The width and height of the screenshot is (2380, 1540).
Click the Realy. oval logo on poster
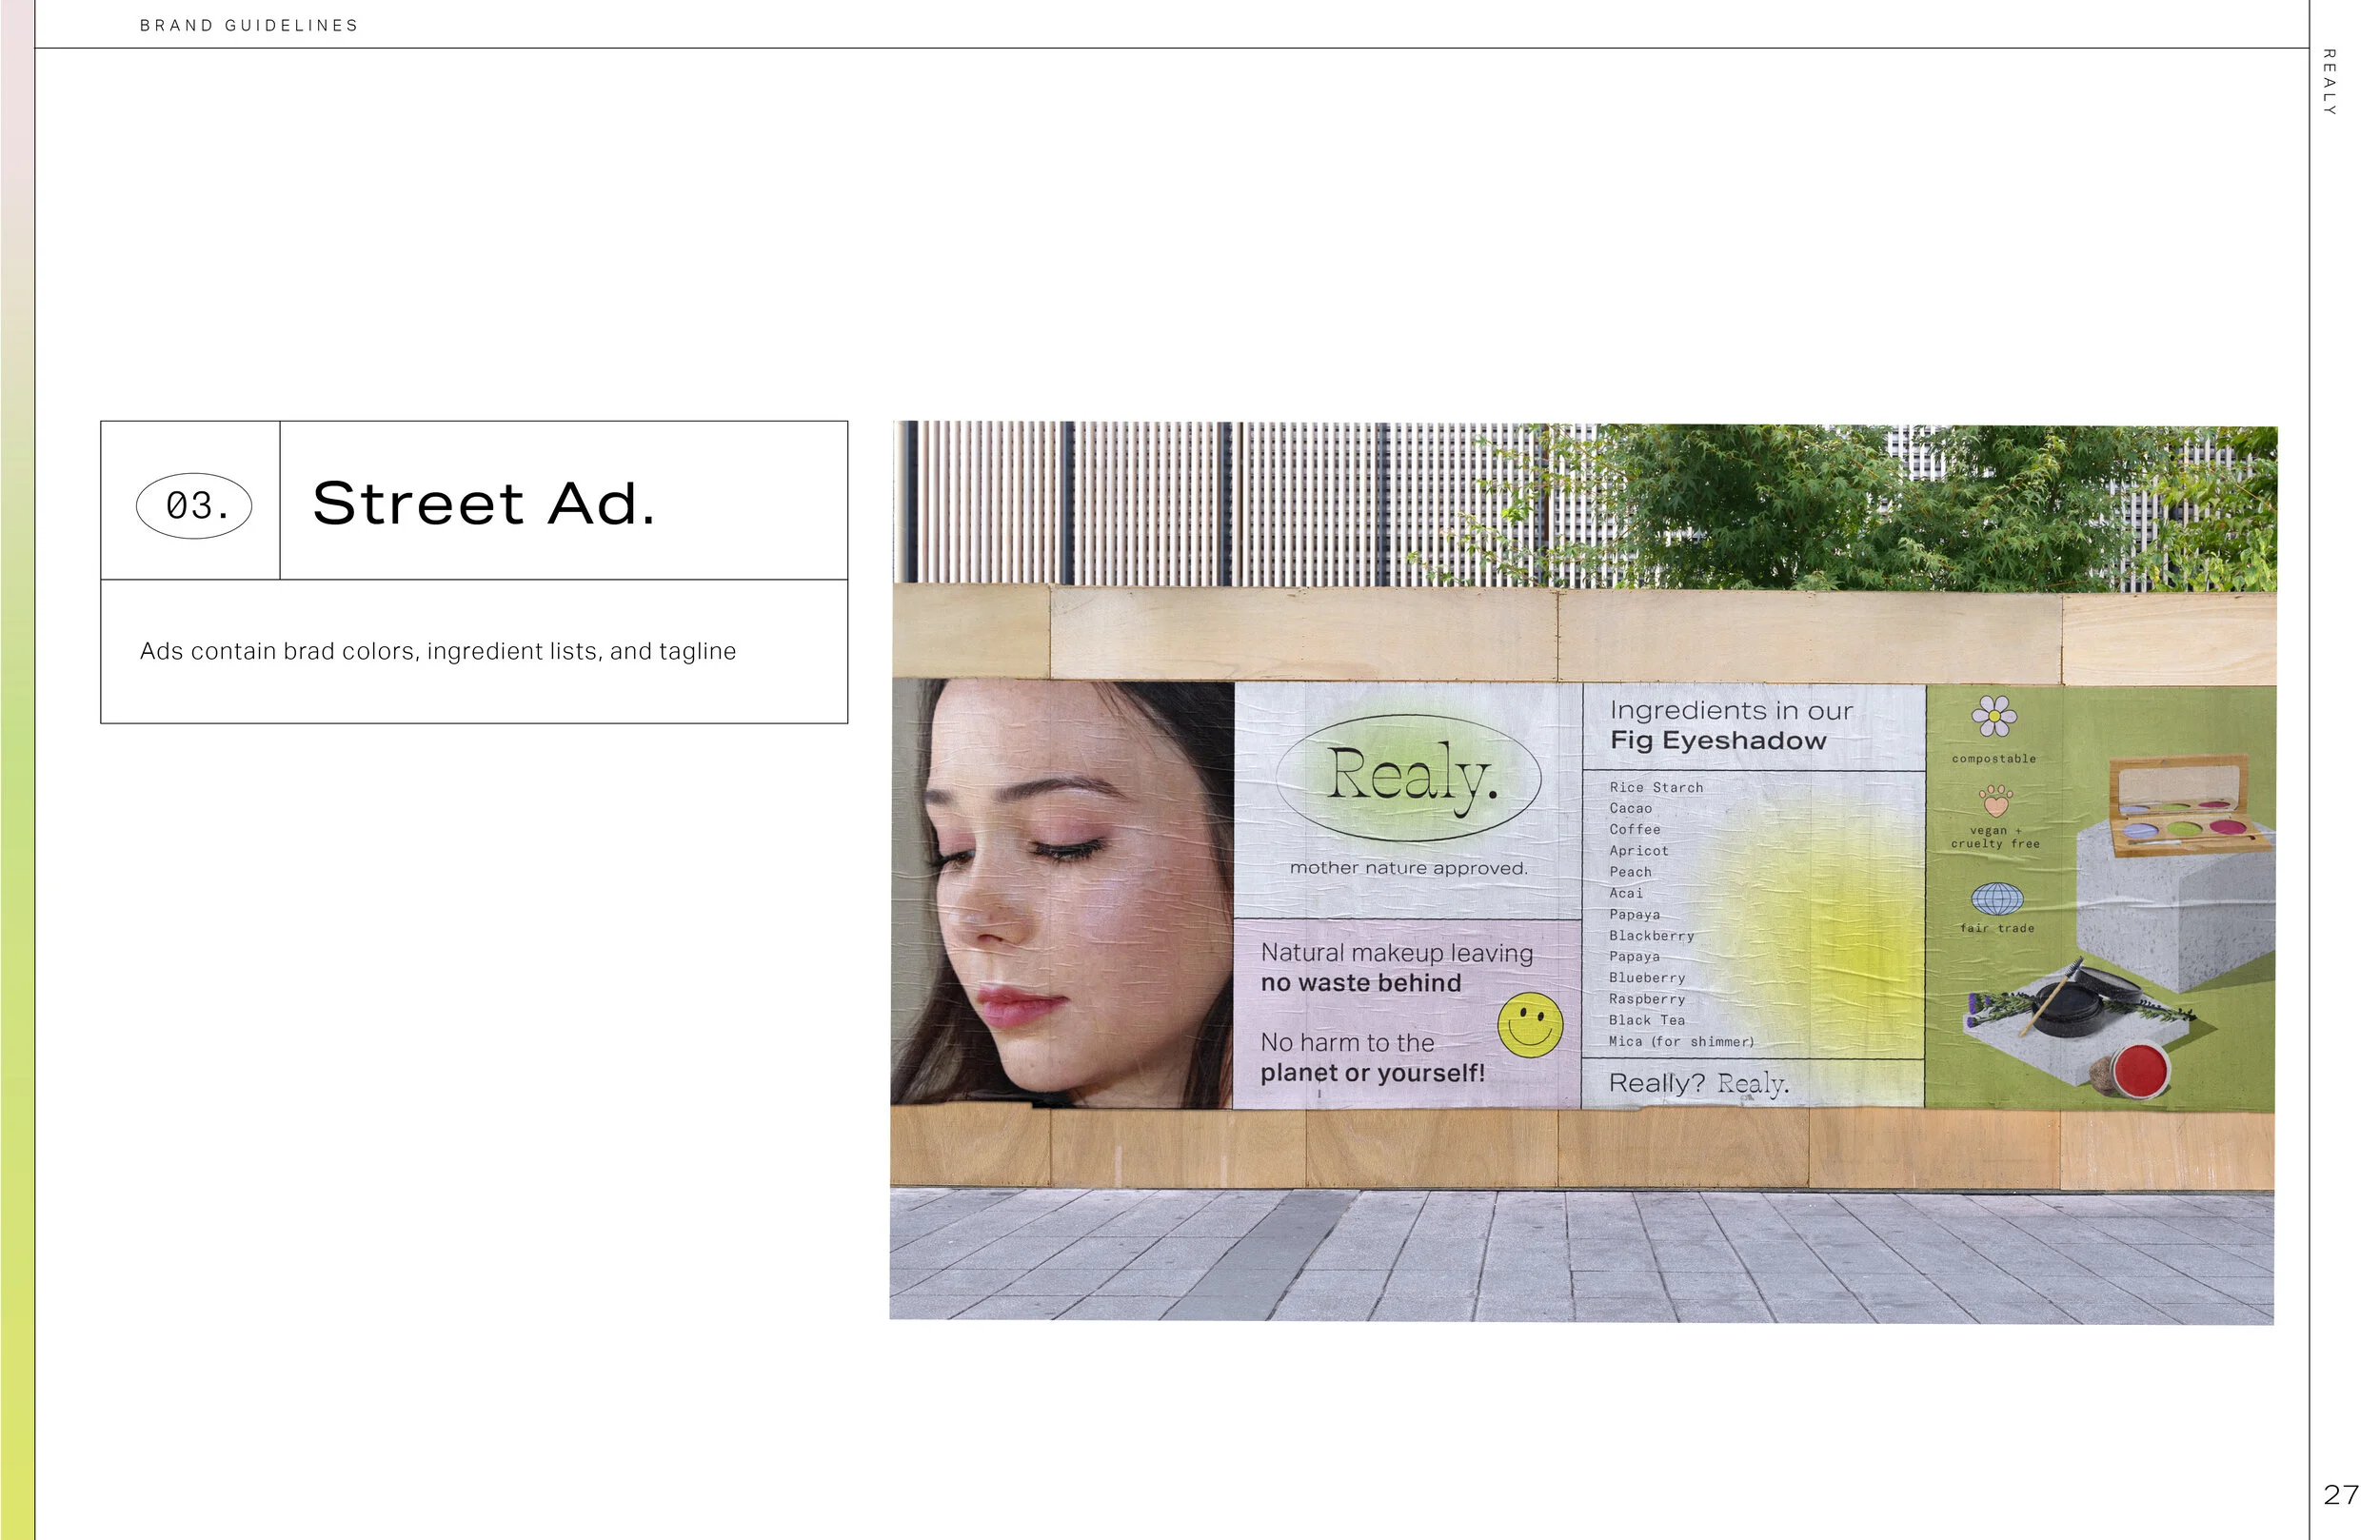point(1409,777)
